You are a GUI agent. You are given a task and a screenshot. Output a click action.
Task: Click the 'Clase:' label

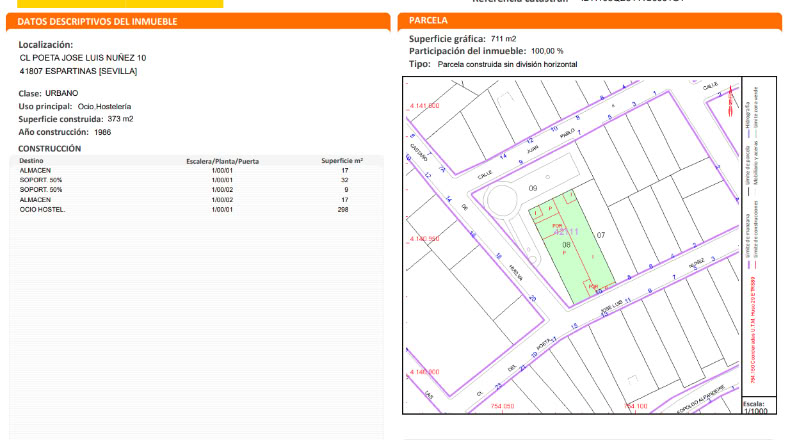click(x=30, y=94)
